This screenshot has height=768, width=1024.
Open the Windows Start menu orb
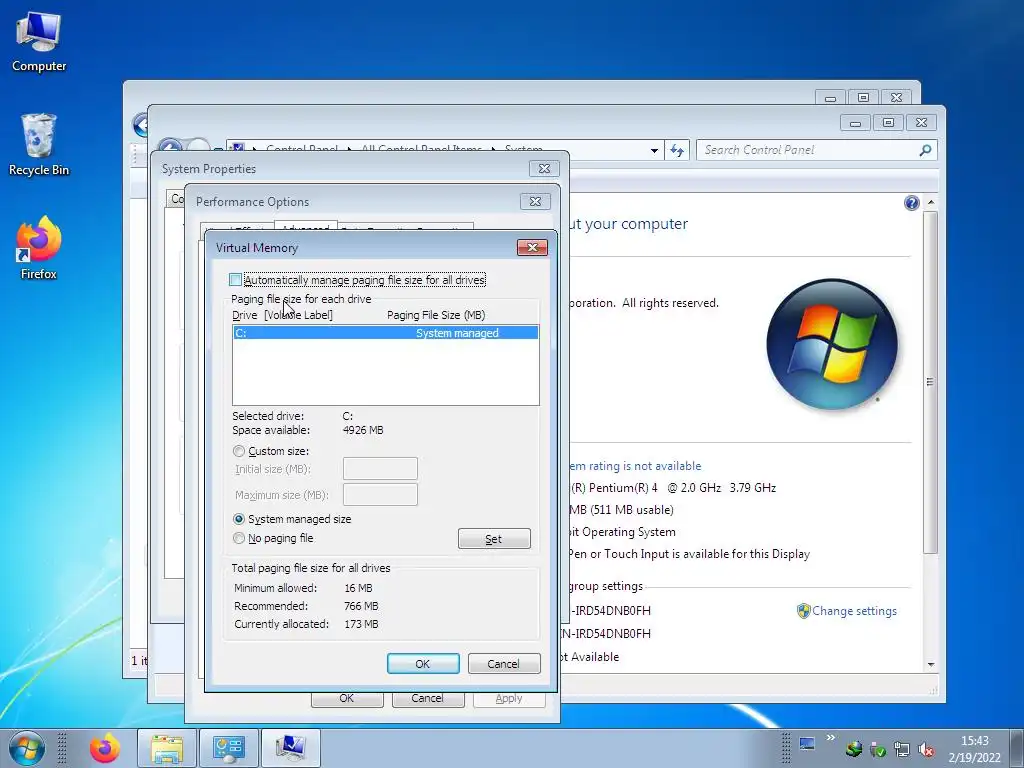(x=27, y=748)
